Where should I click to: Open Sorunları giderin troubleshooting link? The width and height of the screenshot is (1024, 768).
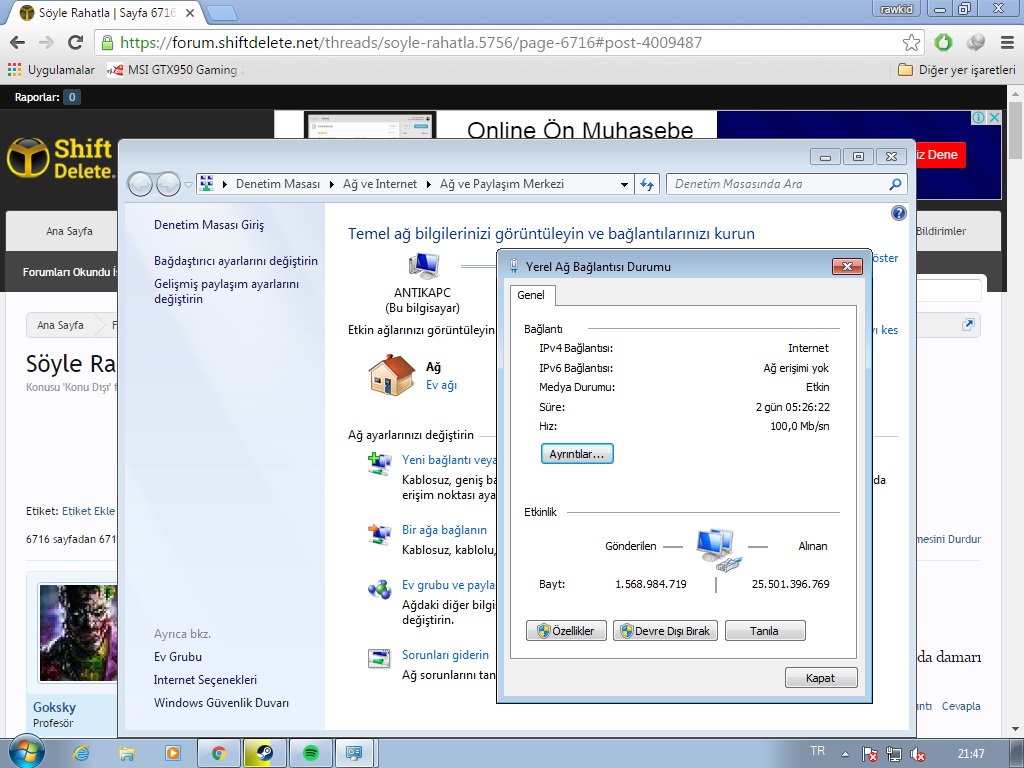[445, 655]
